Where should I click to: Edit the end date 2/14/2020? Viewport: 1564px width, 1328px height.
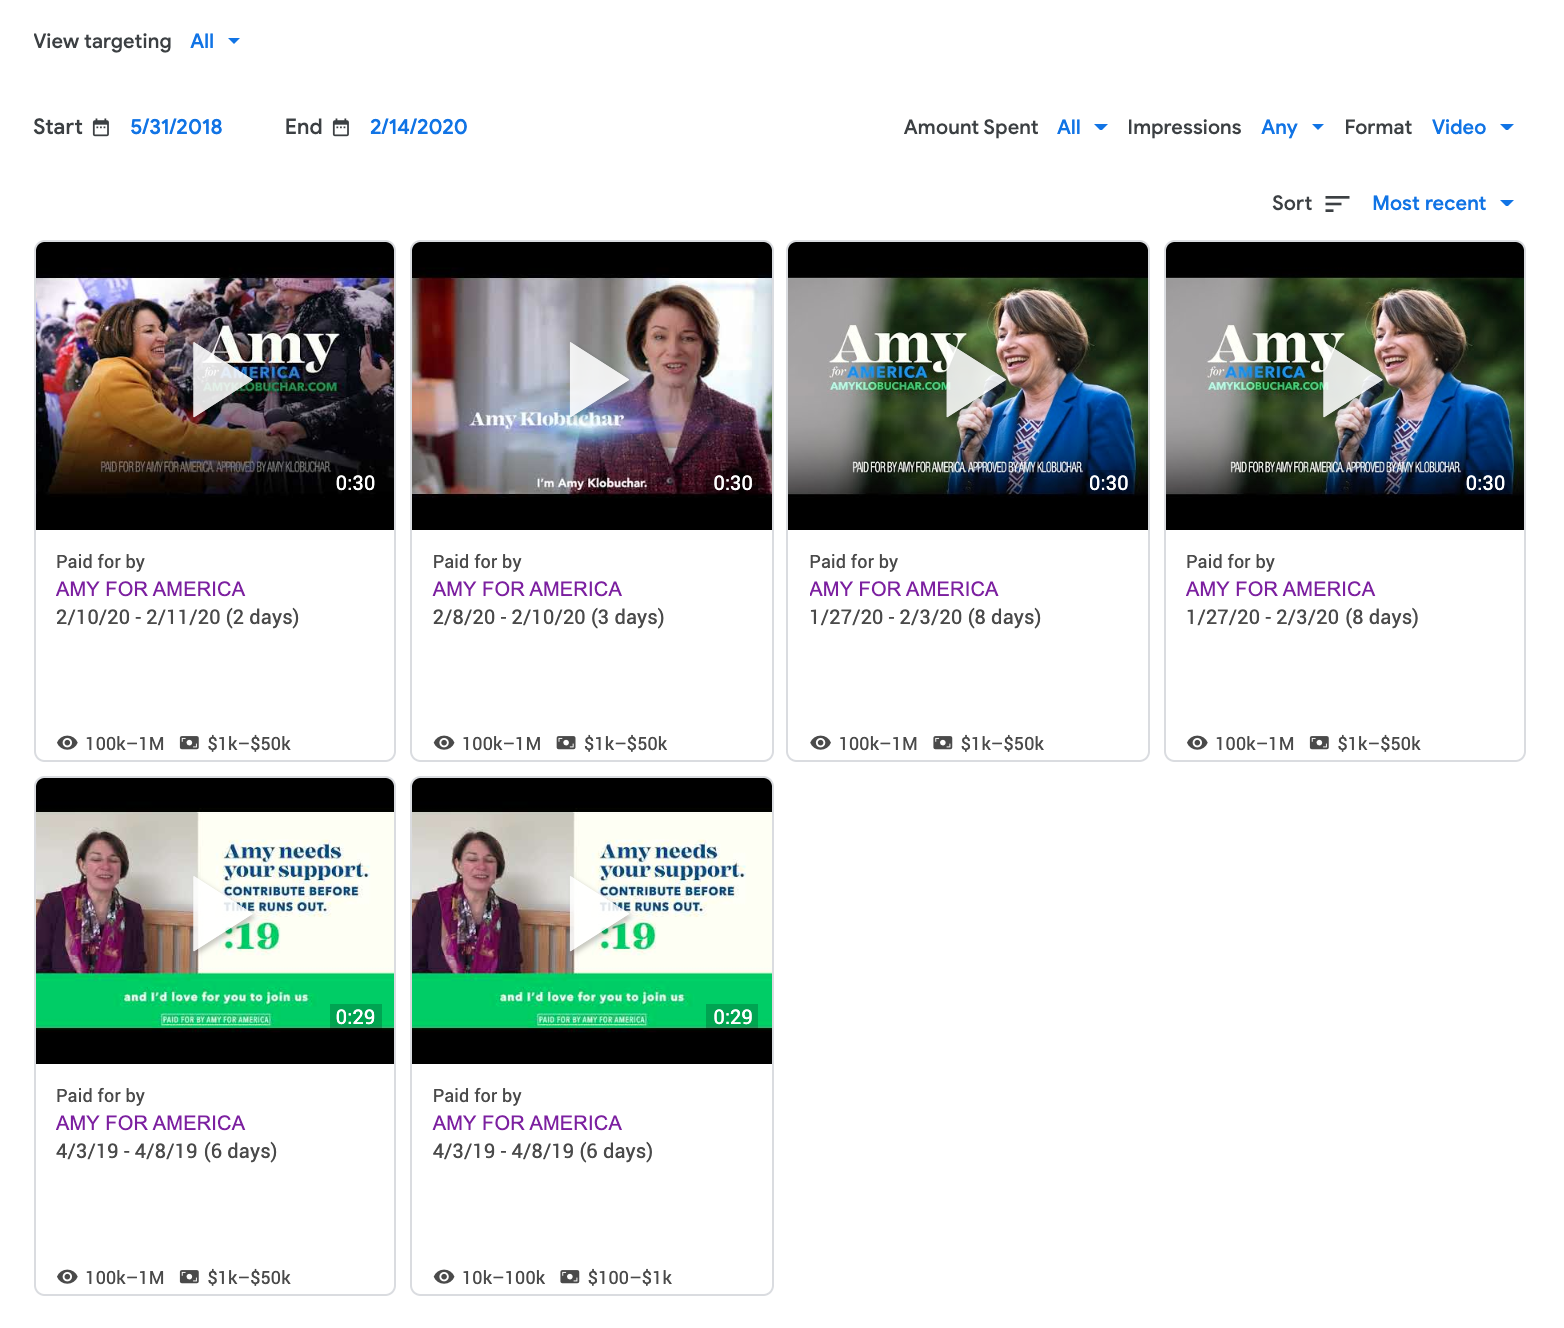[418, 127]
